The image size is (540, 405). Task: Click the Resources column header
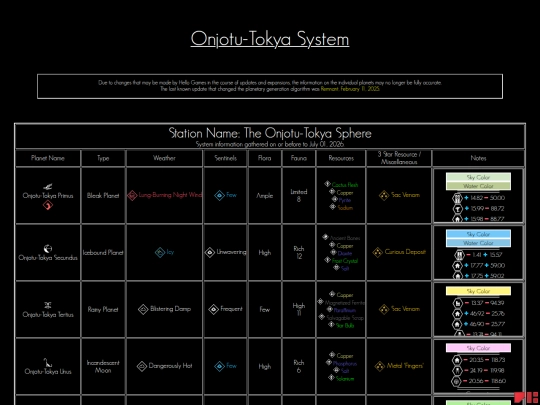click(x=341, y=158)
